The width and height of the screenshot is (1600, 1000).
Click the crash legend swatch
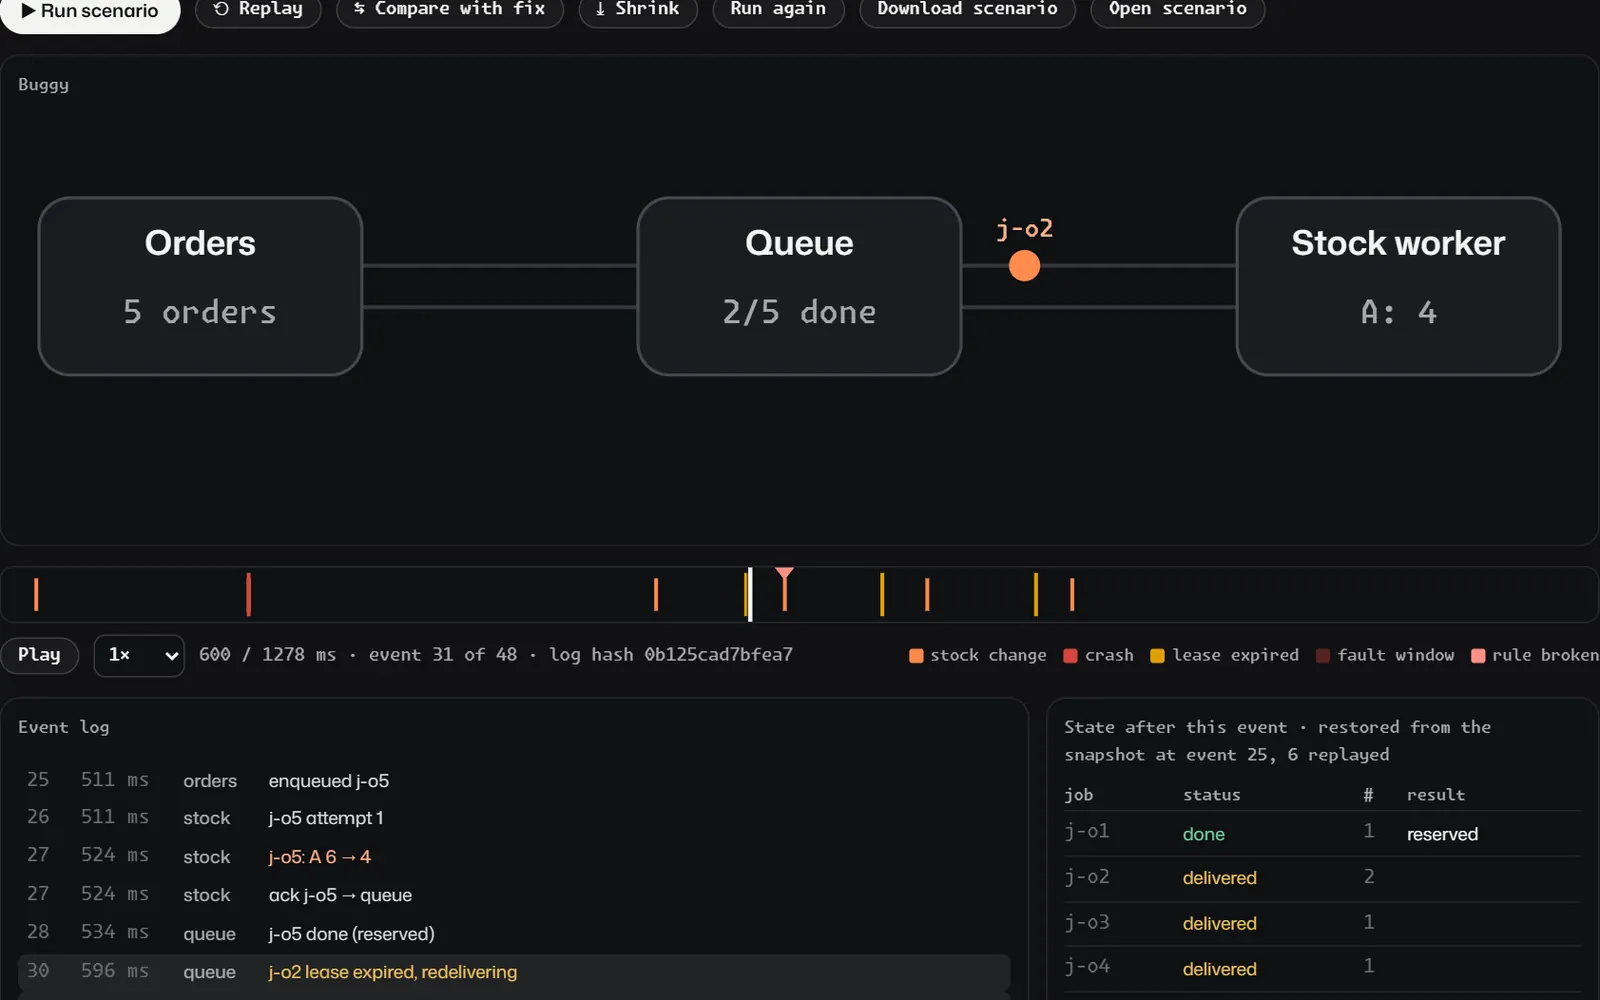[x=1070, y=656]
